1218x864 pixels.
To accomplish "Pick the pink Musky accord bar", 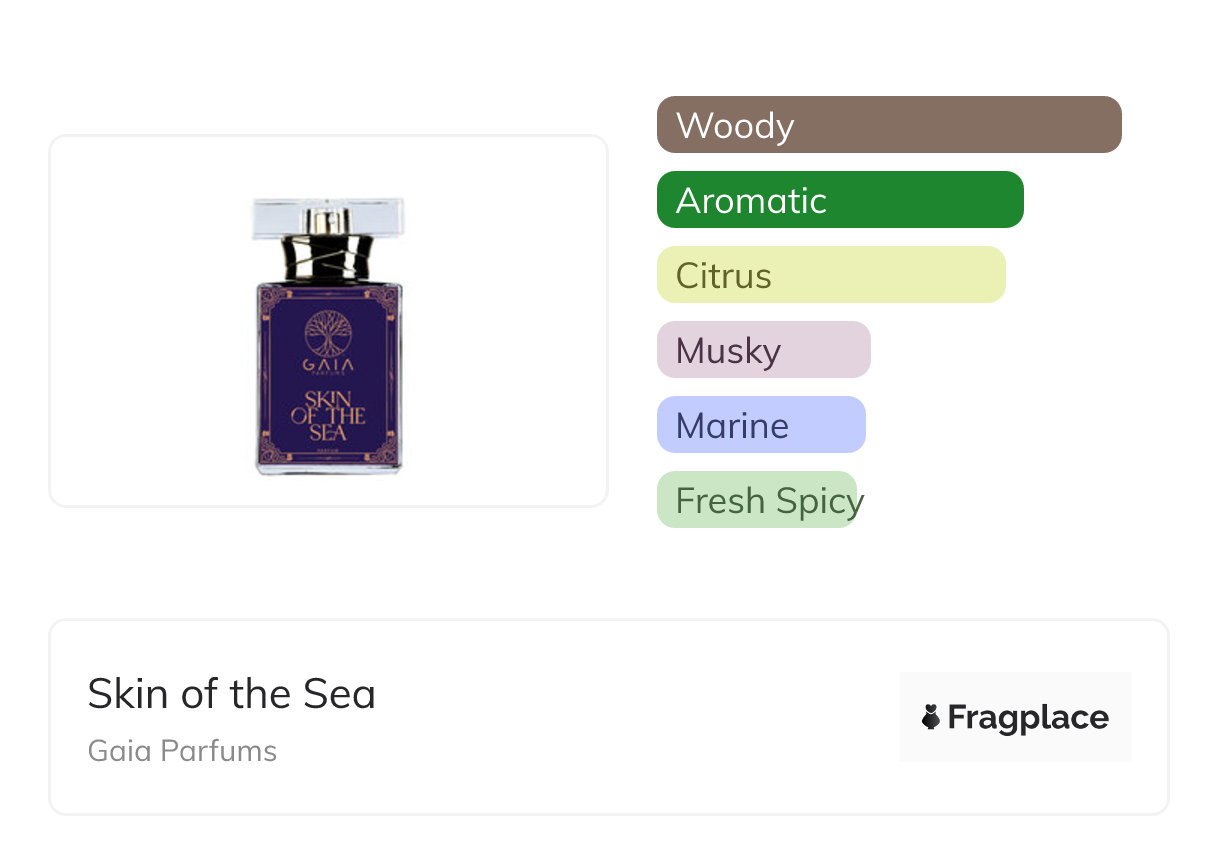I will (x=763, y=350).
